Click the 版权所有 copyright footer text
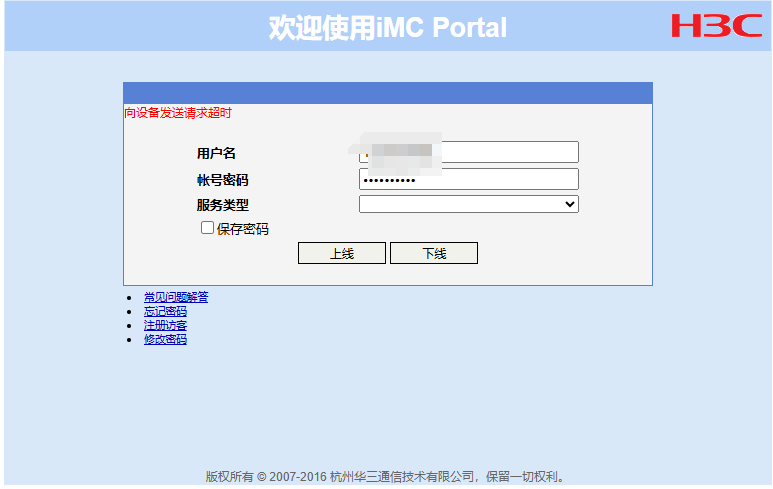The width and height of the screenshot is (773, 489). (x=386, y=477)
